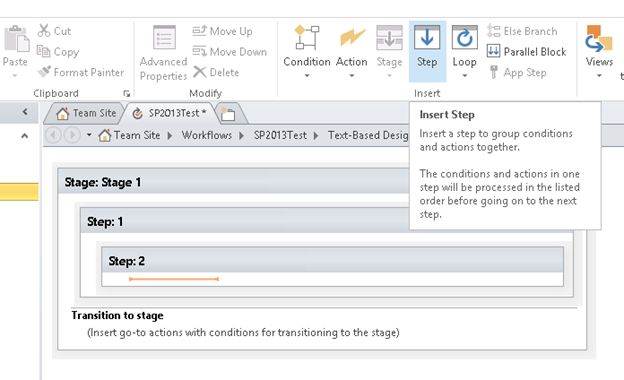This screenshot has height=380, width=624.
Task: Open the Paste dropdown arrow
Action: pyautogui.click(x=15, y=76)
